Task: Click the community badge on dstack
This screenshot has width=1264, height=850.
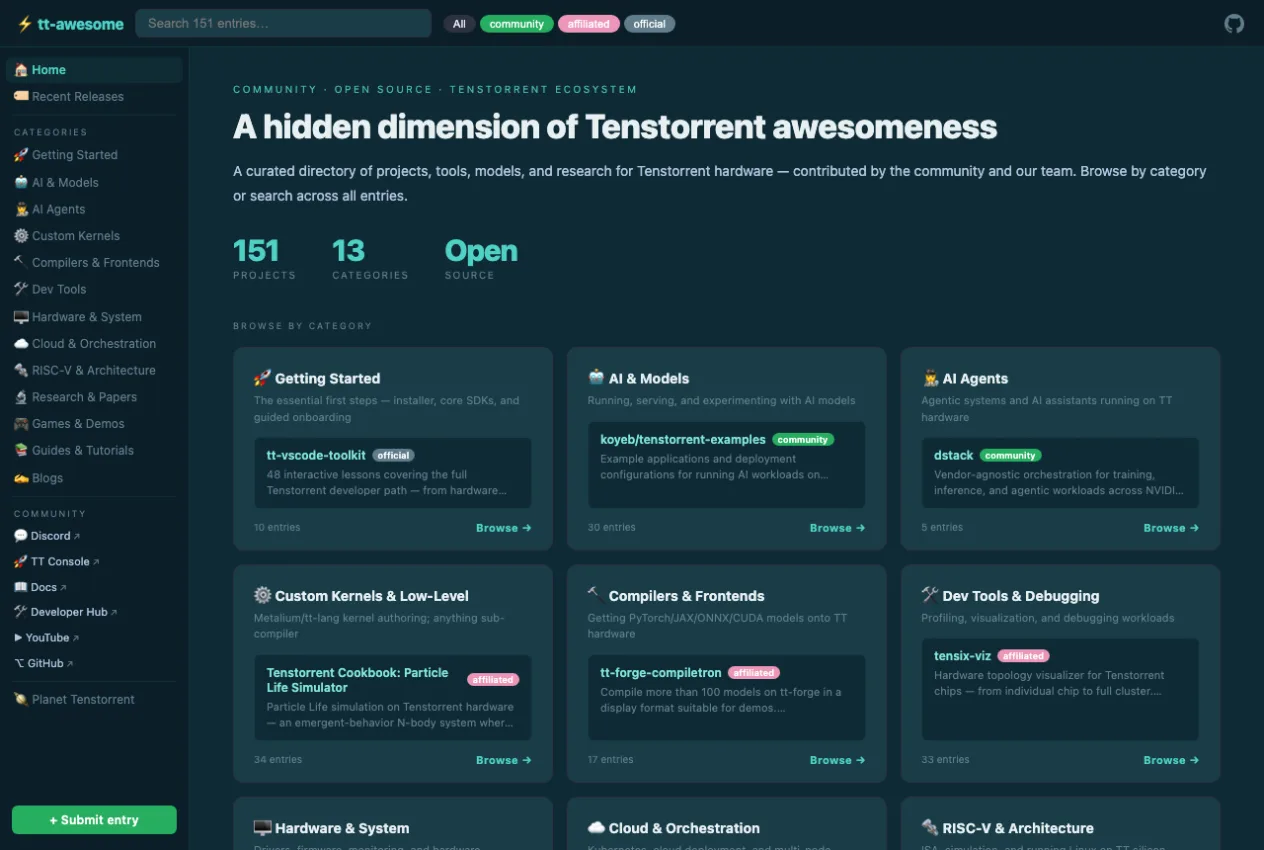Action: [x=1011, y=455]
